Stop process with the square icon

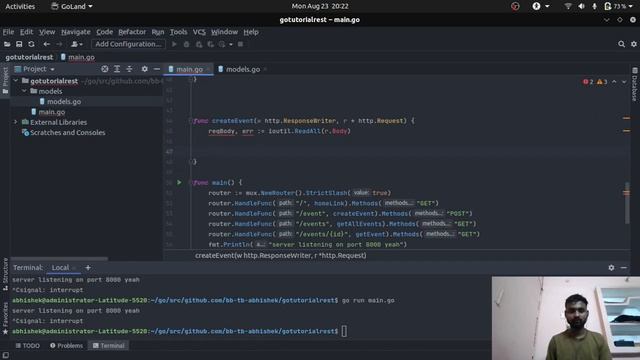240,44
